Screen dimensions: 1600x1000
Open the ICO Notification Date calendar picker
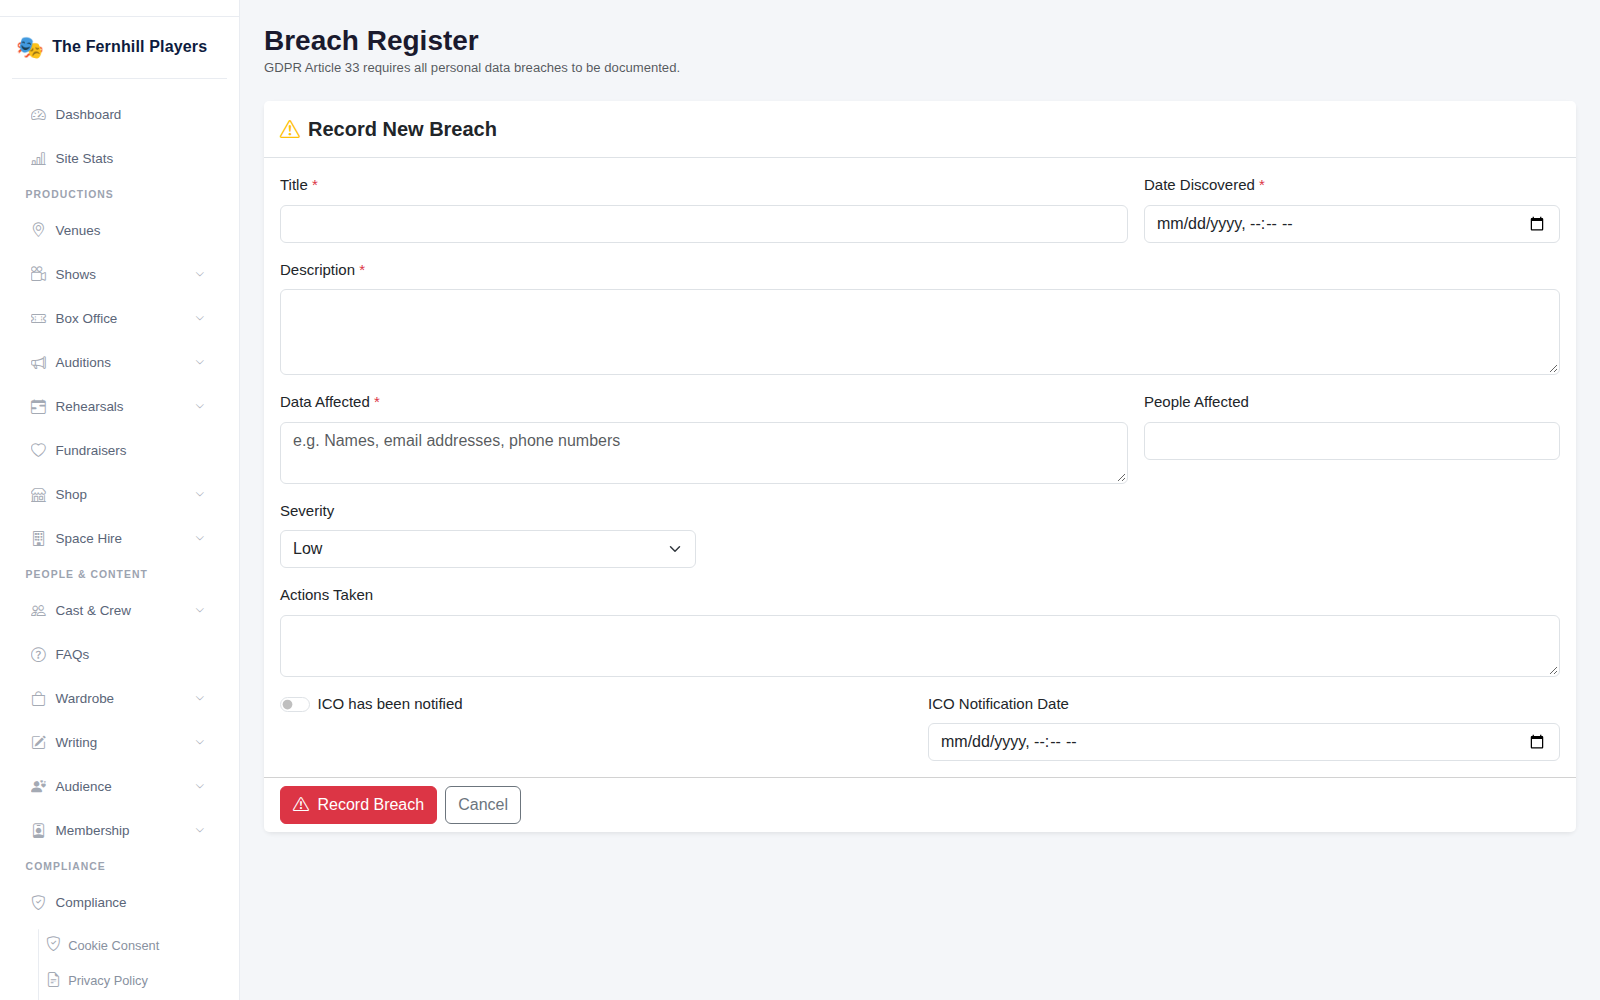coord(1537,742)
